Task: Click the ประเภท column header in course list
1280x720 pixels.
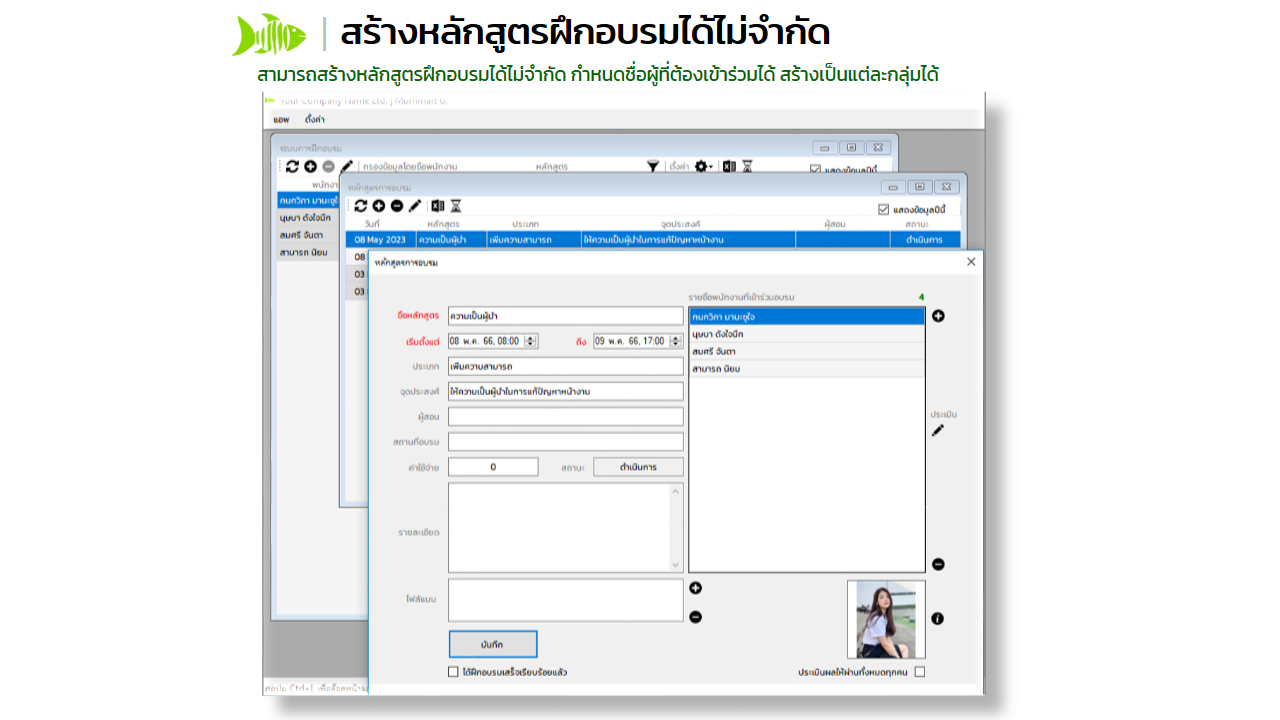Action: (526, 224)
